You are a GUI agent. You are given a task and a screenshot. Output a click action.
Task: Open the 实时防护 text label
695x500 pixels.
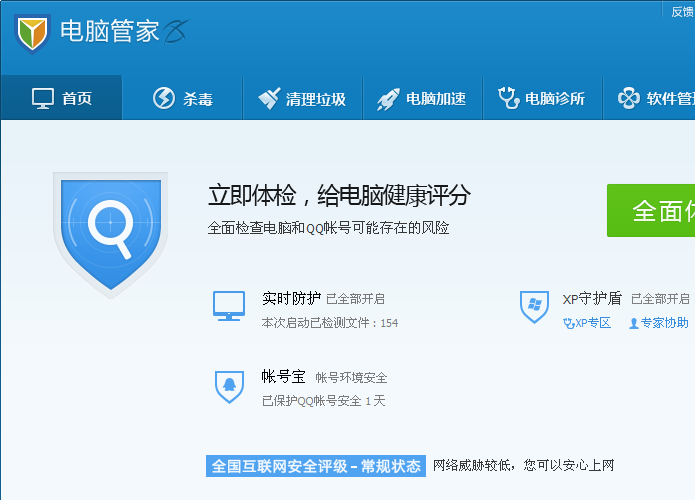[x=291, y=298]
